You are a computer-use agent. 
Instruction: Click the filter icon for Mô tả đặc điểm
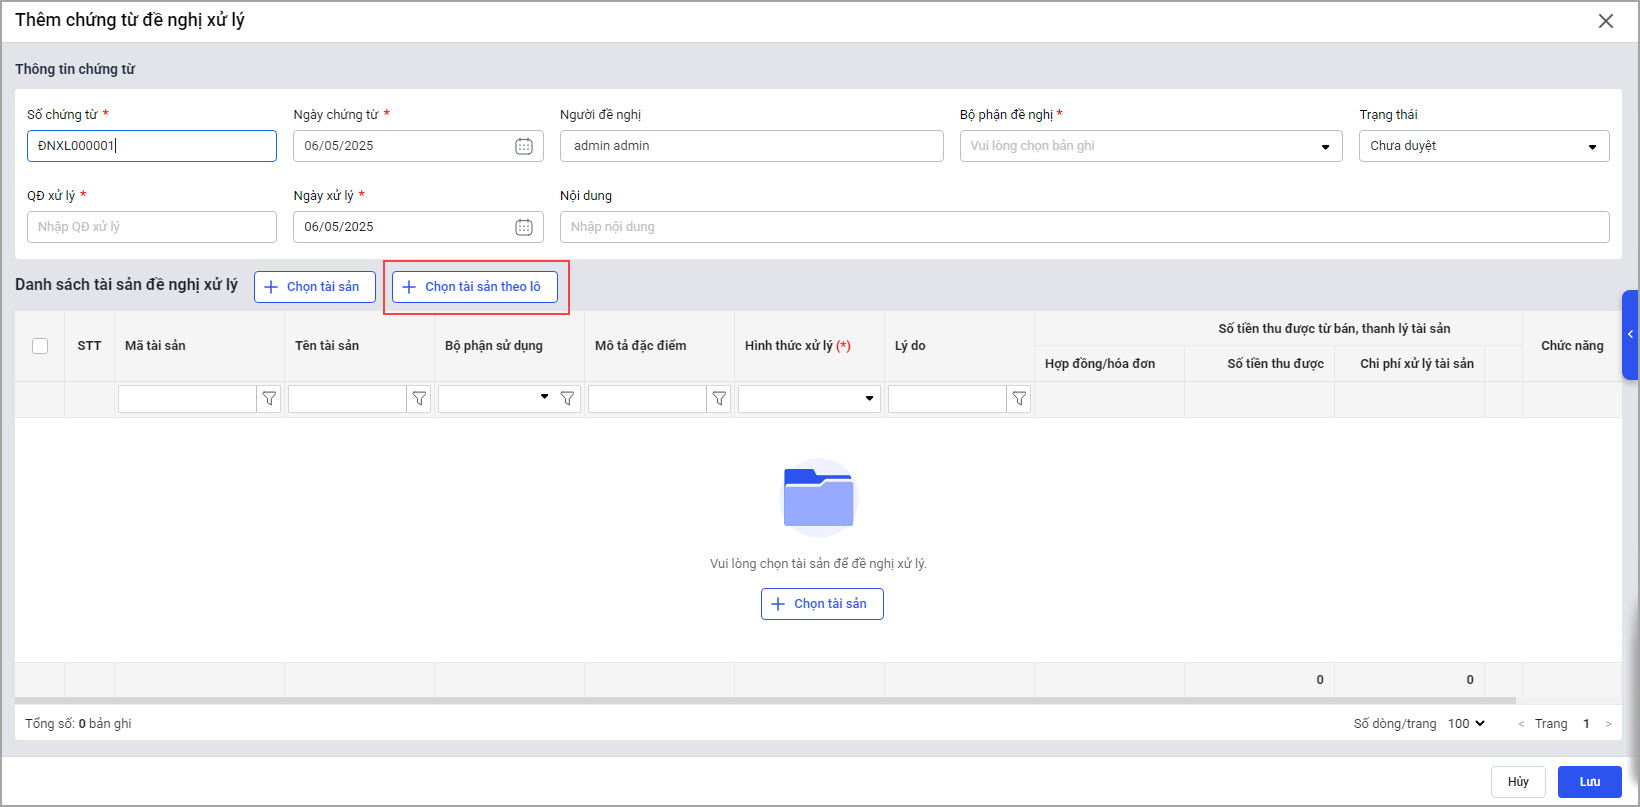pyautogui.click(x=719, y=399)
